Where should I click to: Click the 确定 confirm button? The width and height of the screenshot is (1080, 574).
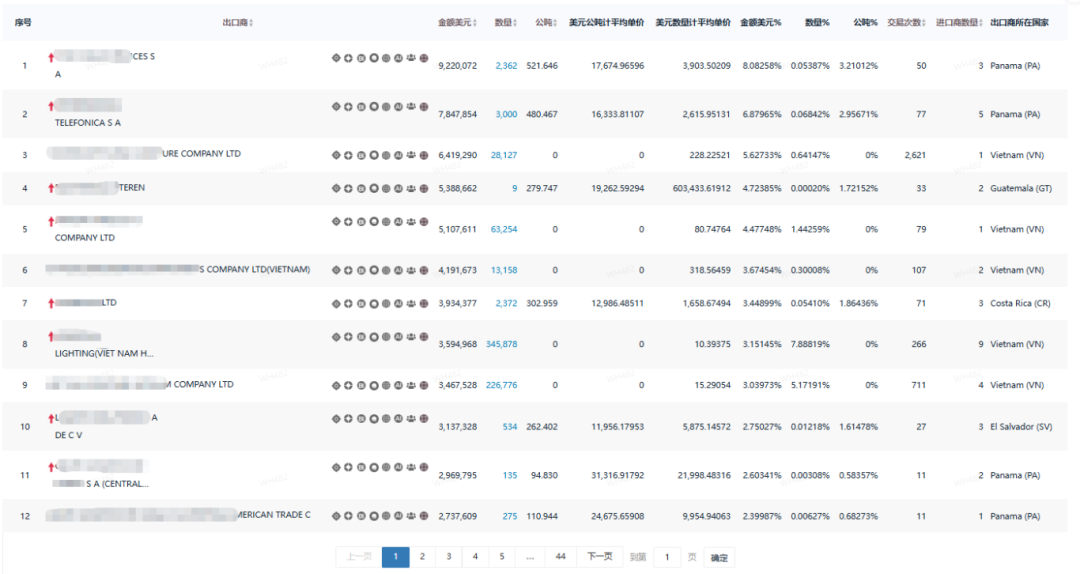719,558
